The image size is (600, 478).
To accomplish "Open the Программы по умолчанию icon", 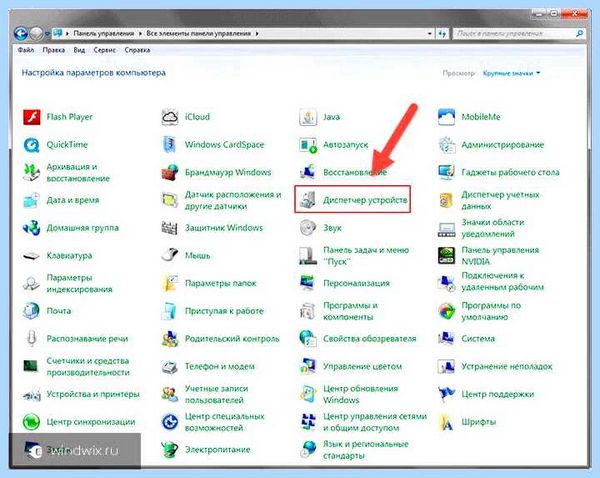I will 446,311.
